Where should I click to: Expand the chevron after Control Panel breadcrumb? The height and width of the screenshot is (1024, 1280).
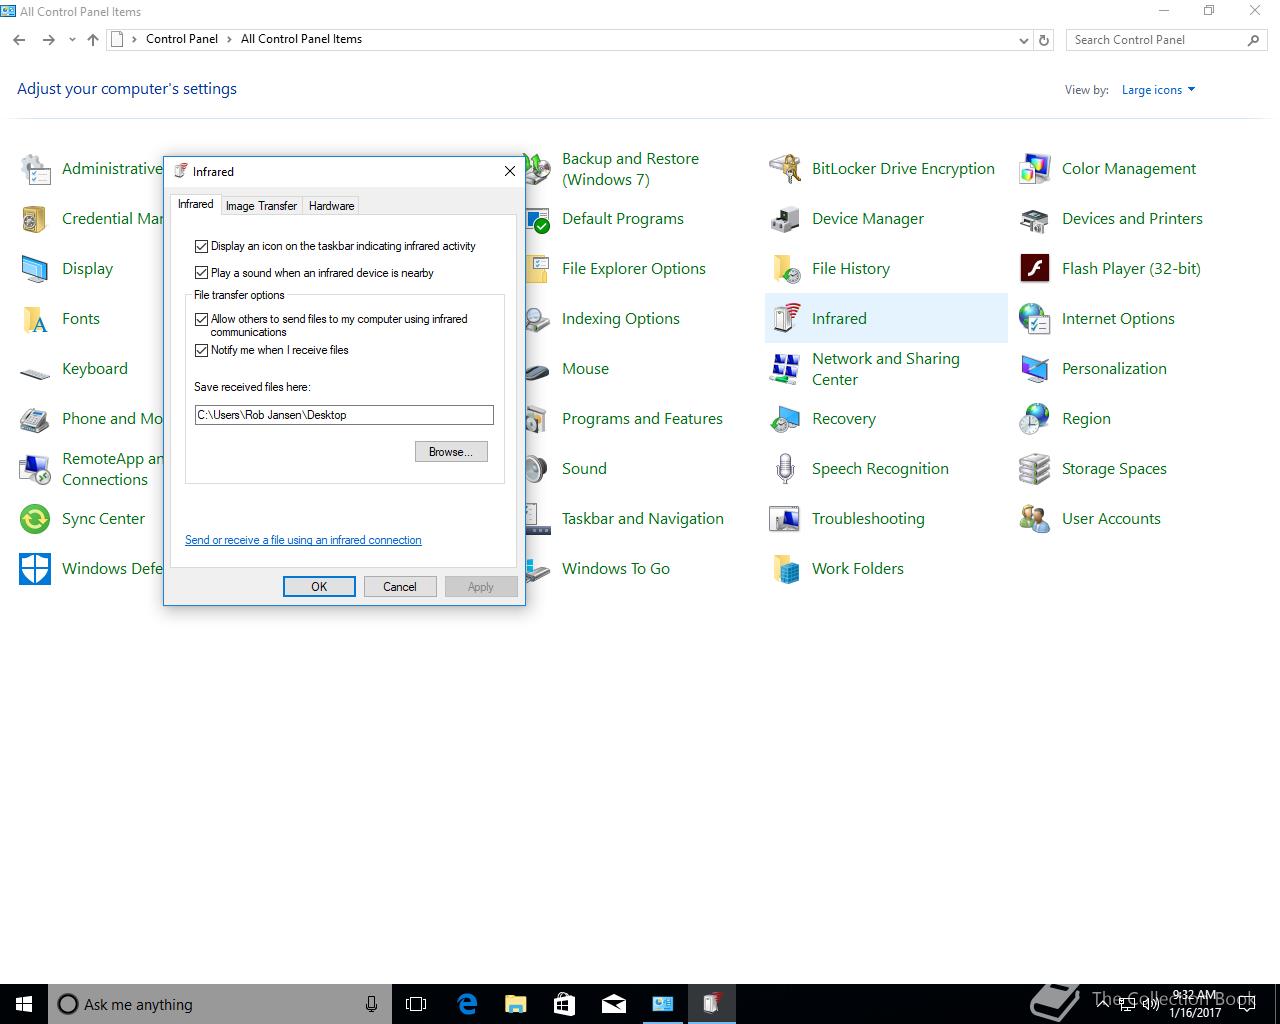(229, 39)
